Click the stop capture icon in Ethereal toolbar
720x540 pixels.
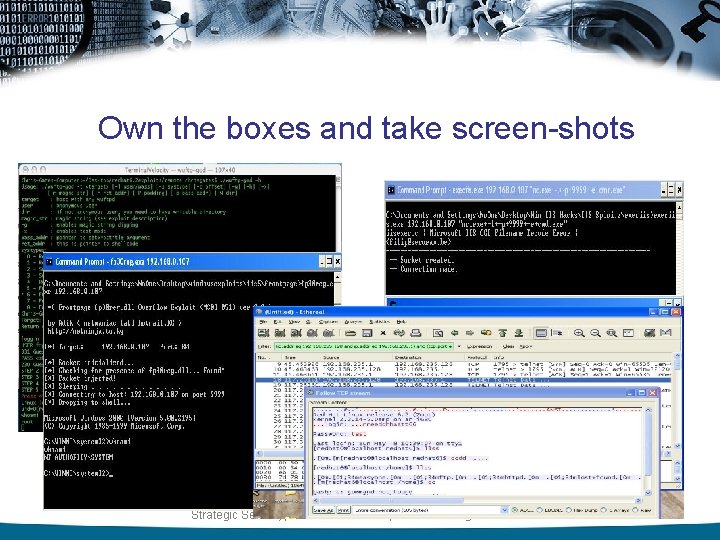pyautogui.click(x=312, y=333)
